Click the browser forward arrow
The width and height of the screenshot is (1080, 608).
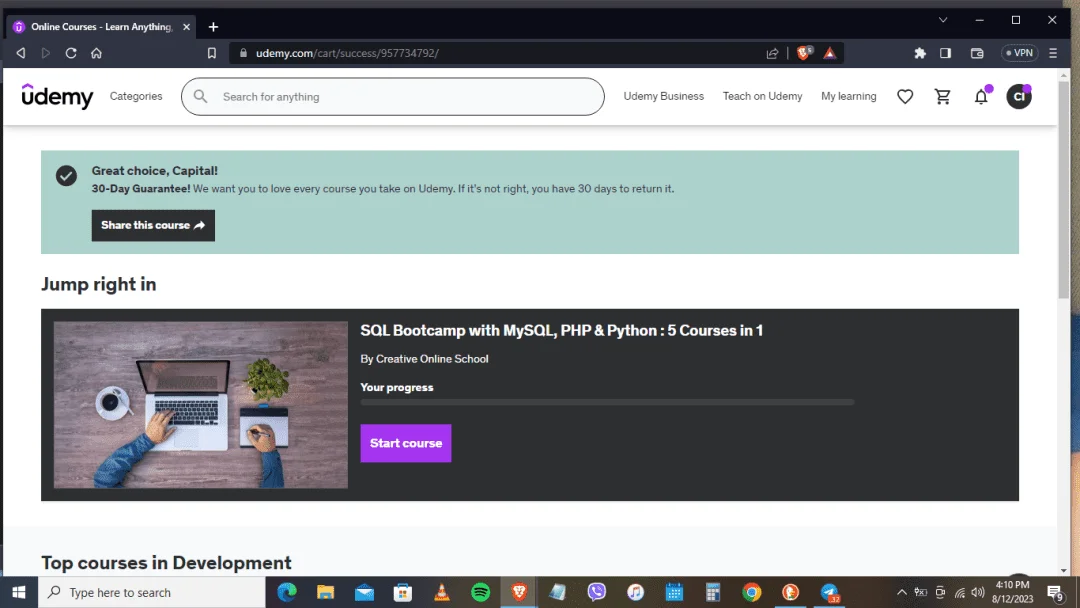click(45, 53)
